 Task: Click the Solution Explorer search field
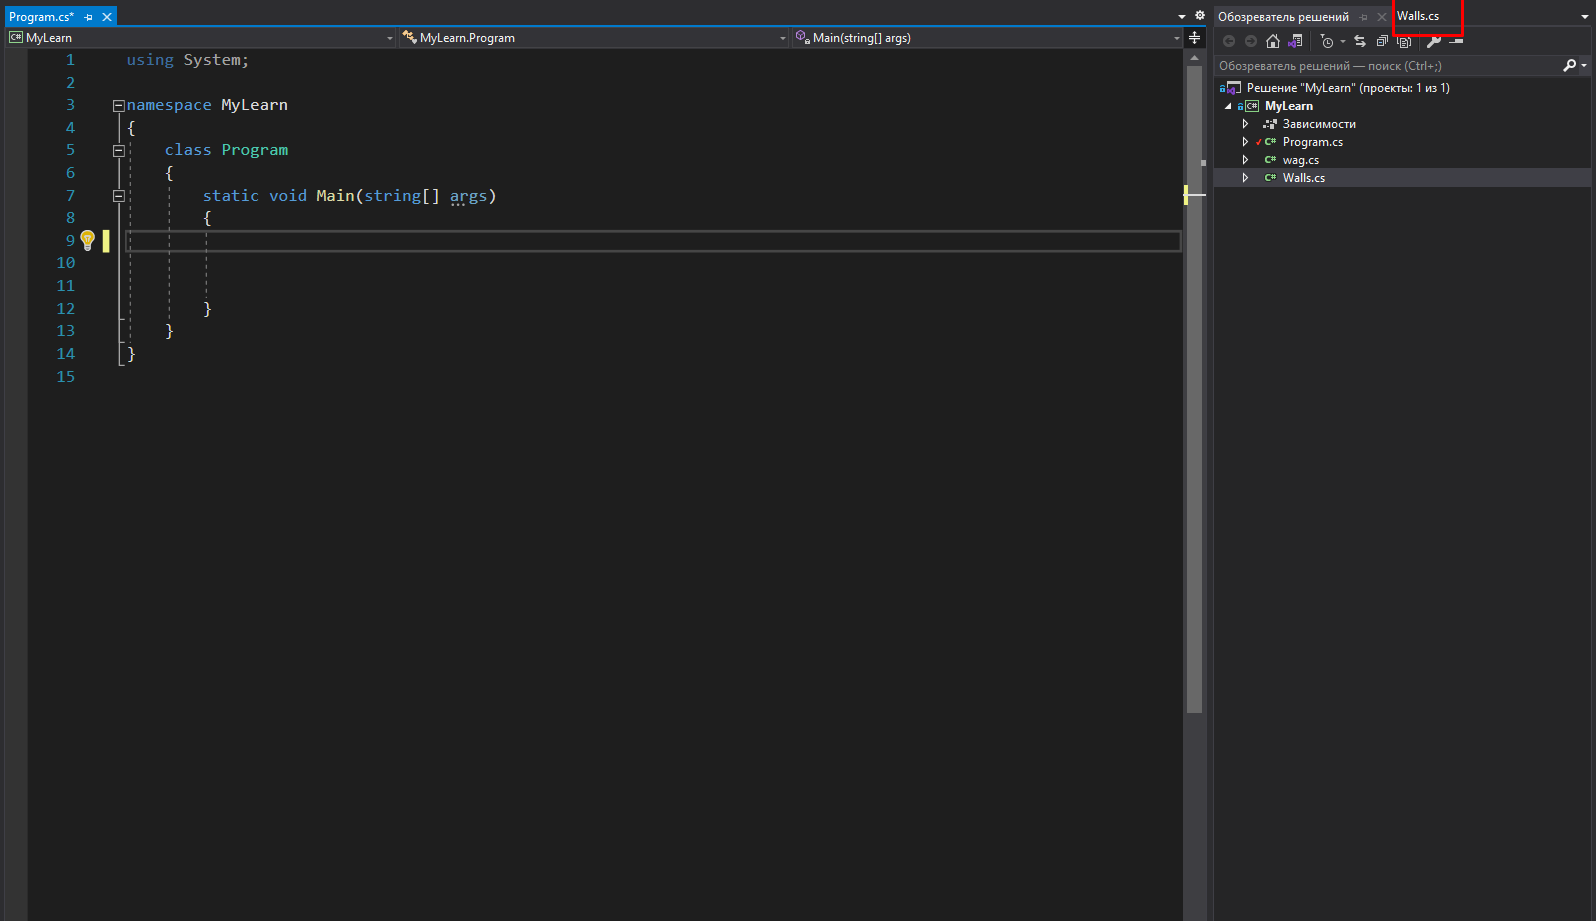[1388, 65]
